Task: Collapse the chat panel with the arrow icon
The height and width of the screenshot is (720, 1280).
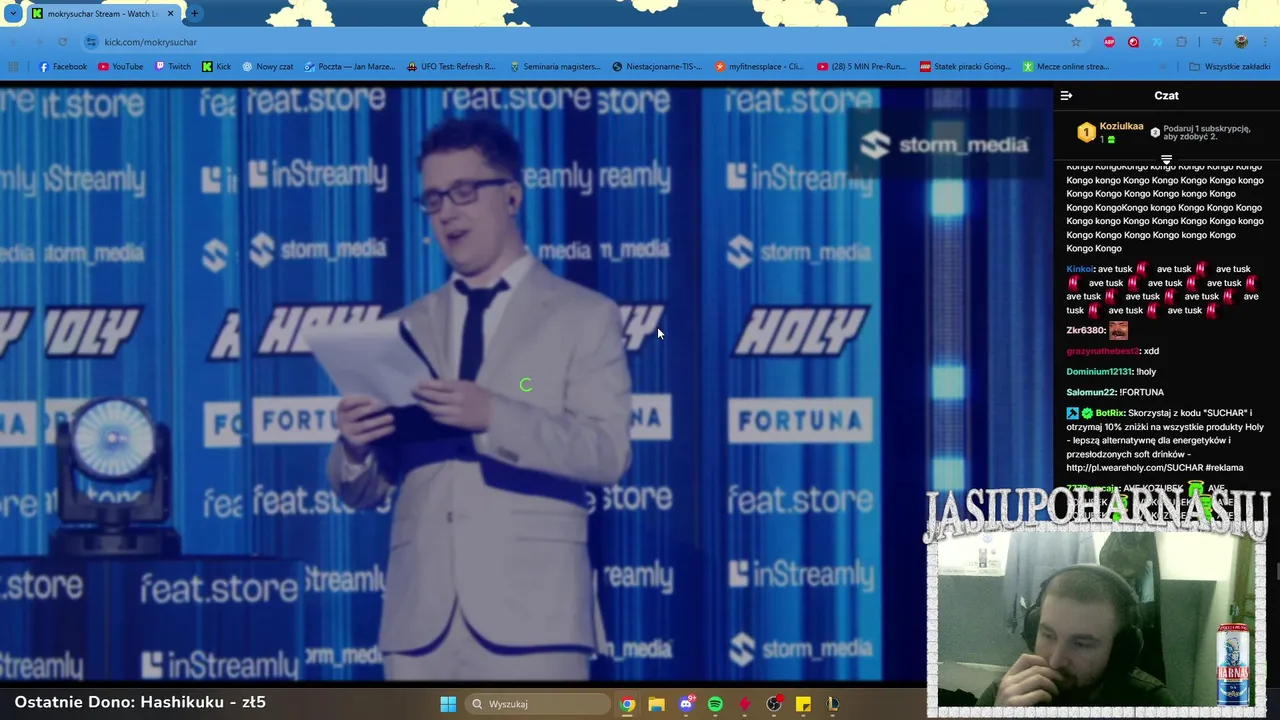Action: [1066, 96]
